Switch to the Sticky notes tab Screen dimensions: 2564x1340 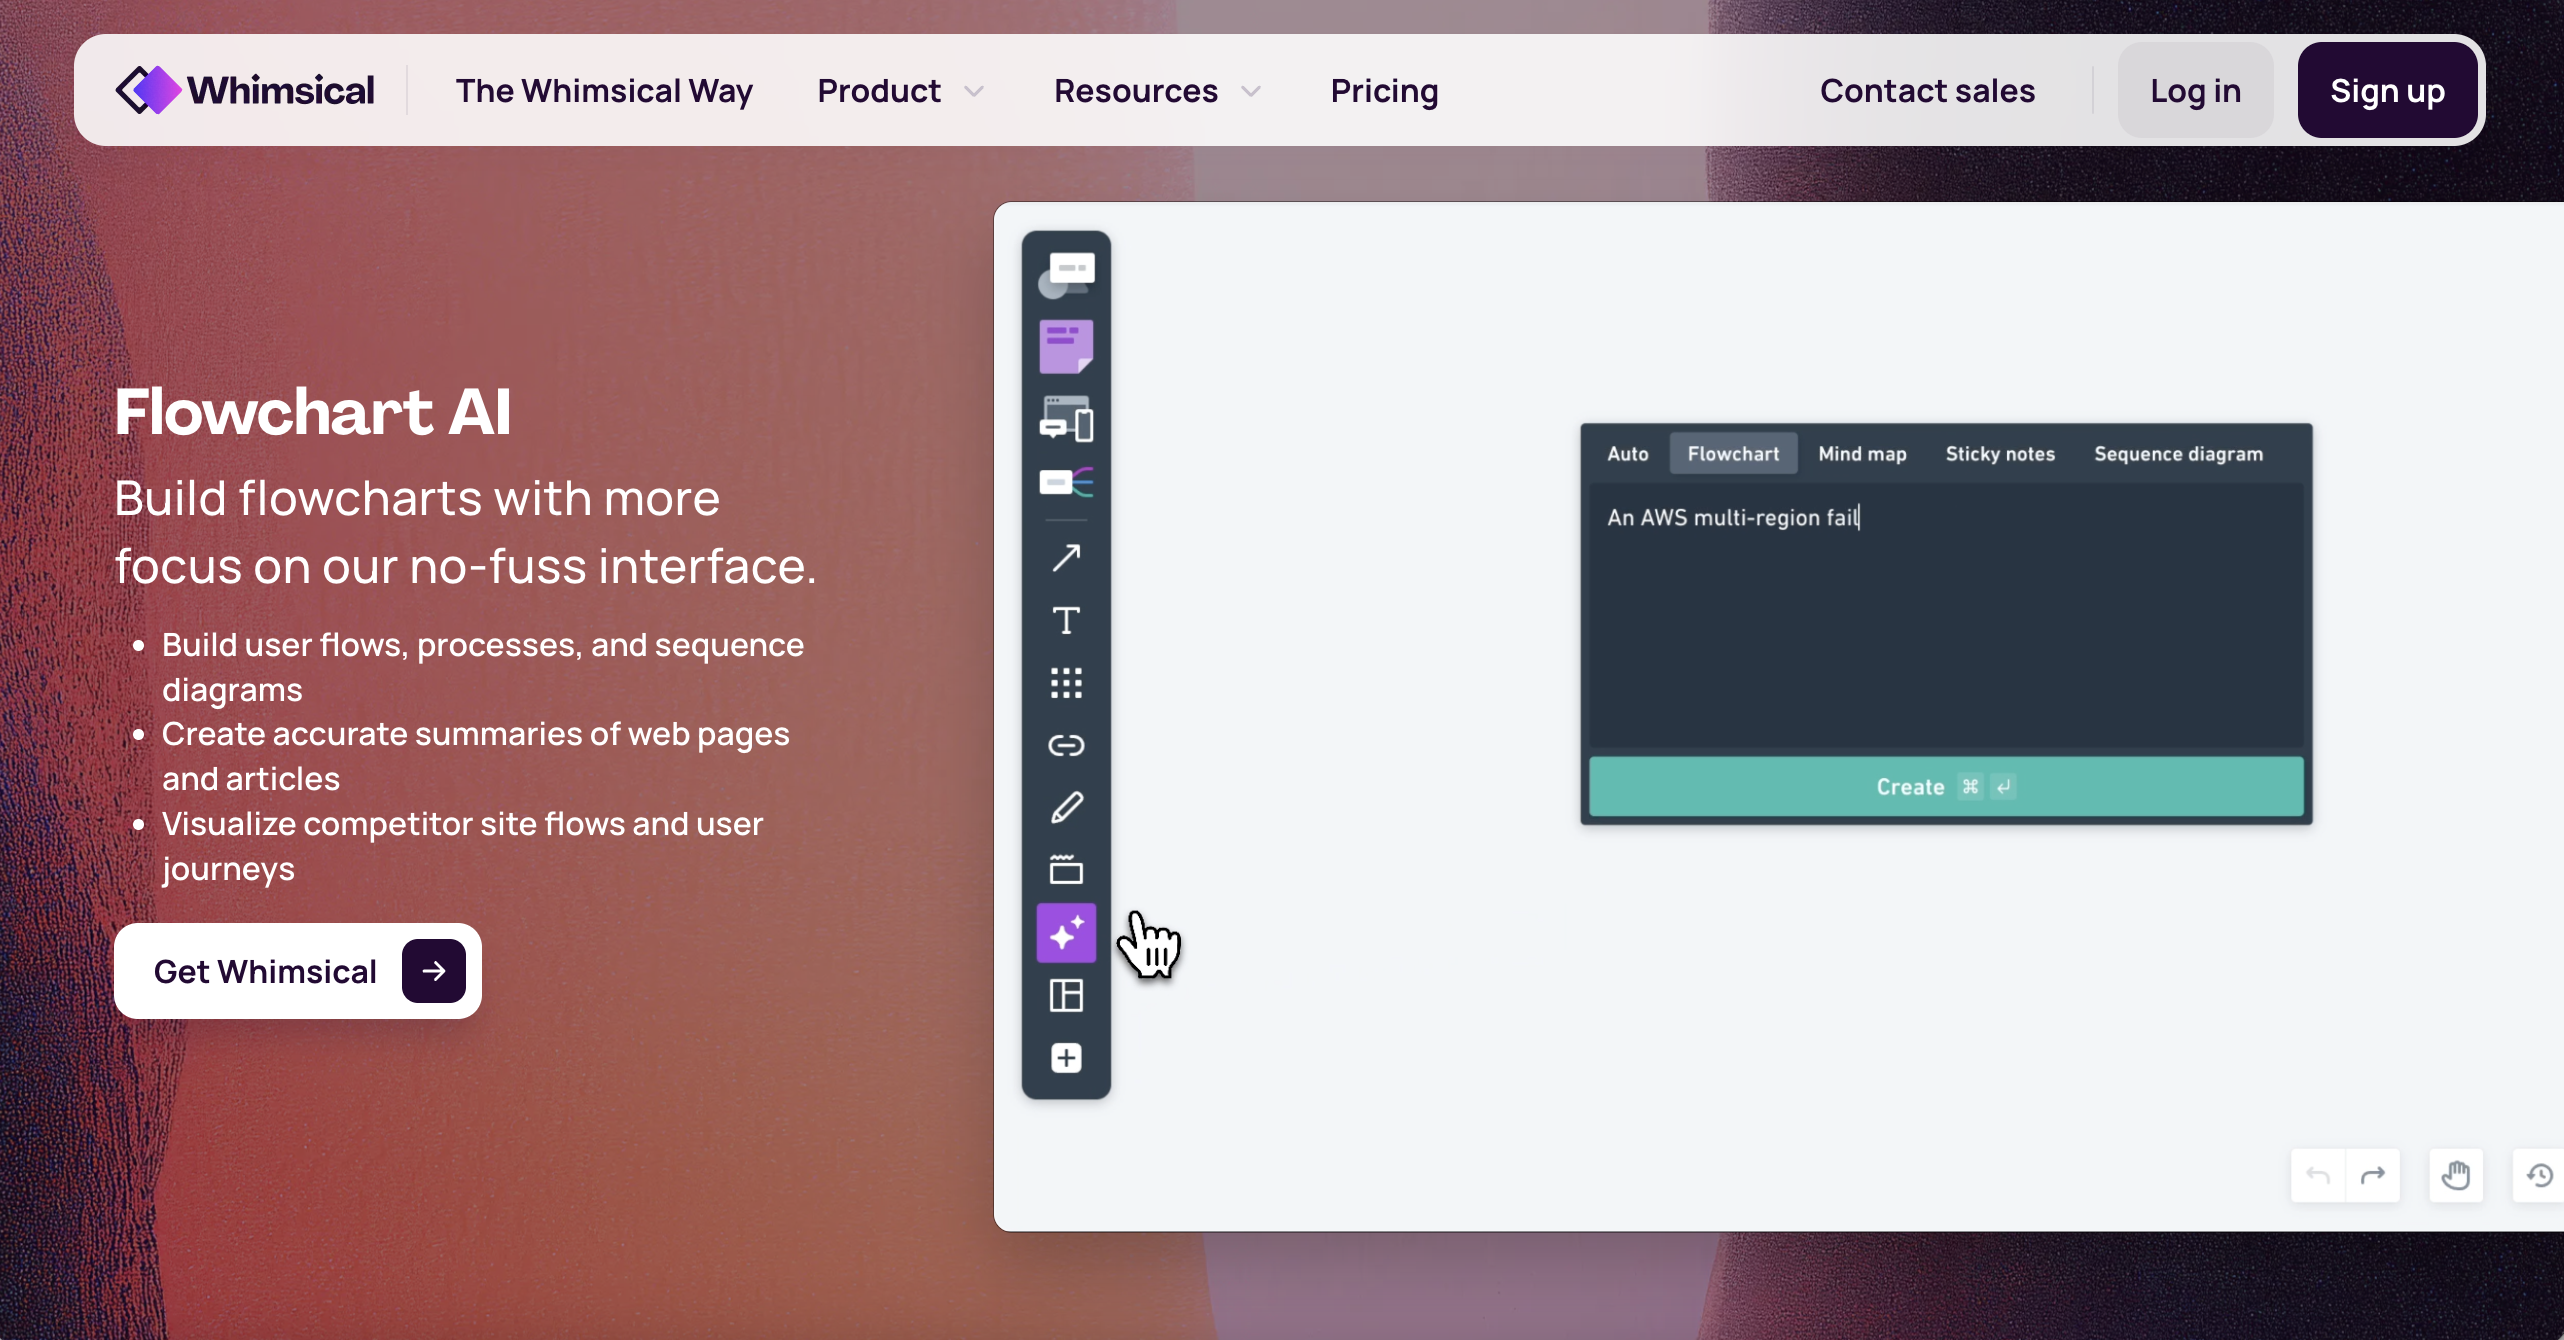click(x=2000, y=454)
